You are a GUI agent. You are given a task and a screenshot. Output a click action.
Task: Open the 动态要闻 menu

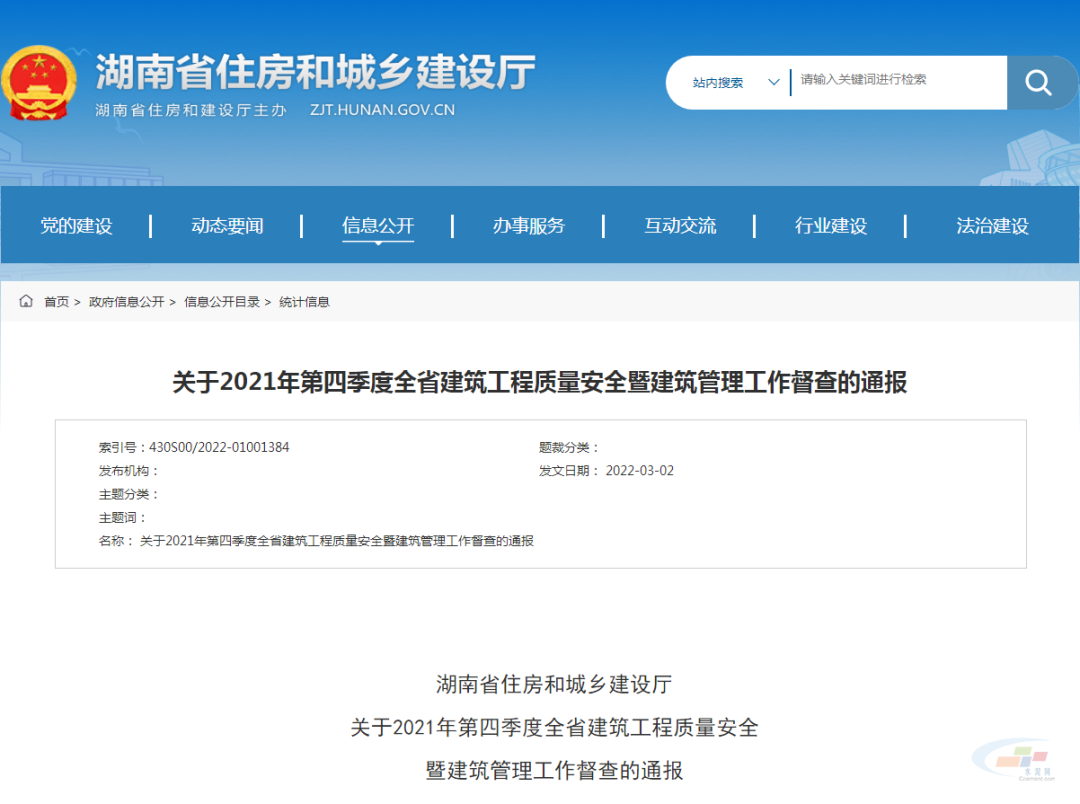pyautogui.click(x=227, y=225)
